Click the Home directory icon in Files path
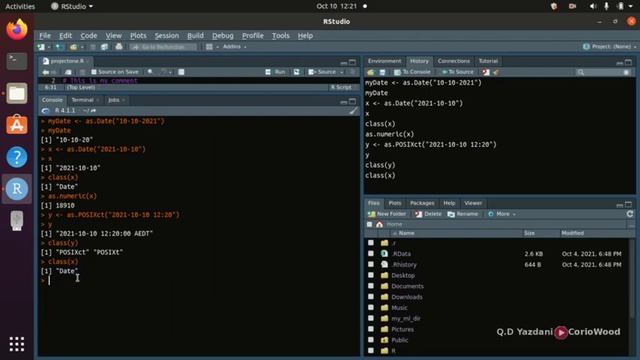This screenshot has width=640, height=360. [x=380, y=224]
